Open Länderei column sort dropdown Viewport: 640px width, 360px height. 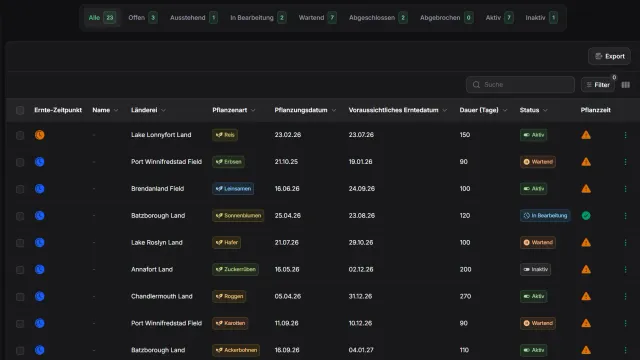point(163,110)
